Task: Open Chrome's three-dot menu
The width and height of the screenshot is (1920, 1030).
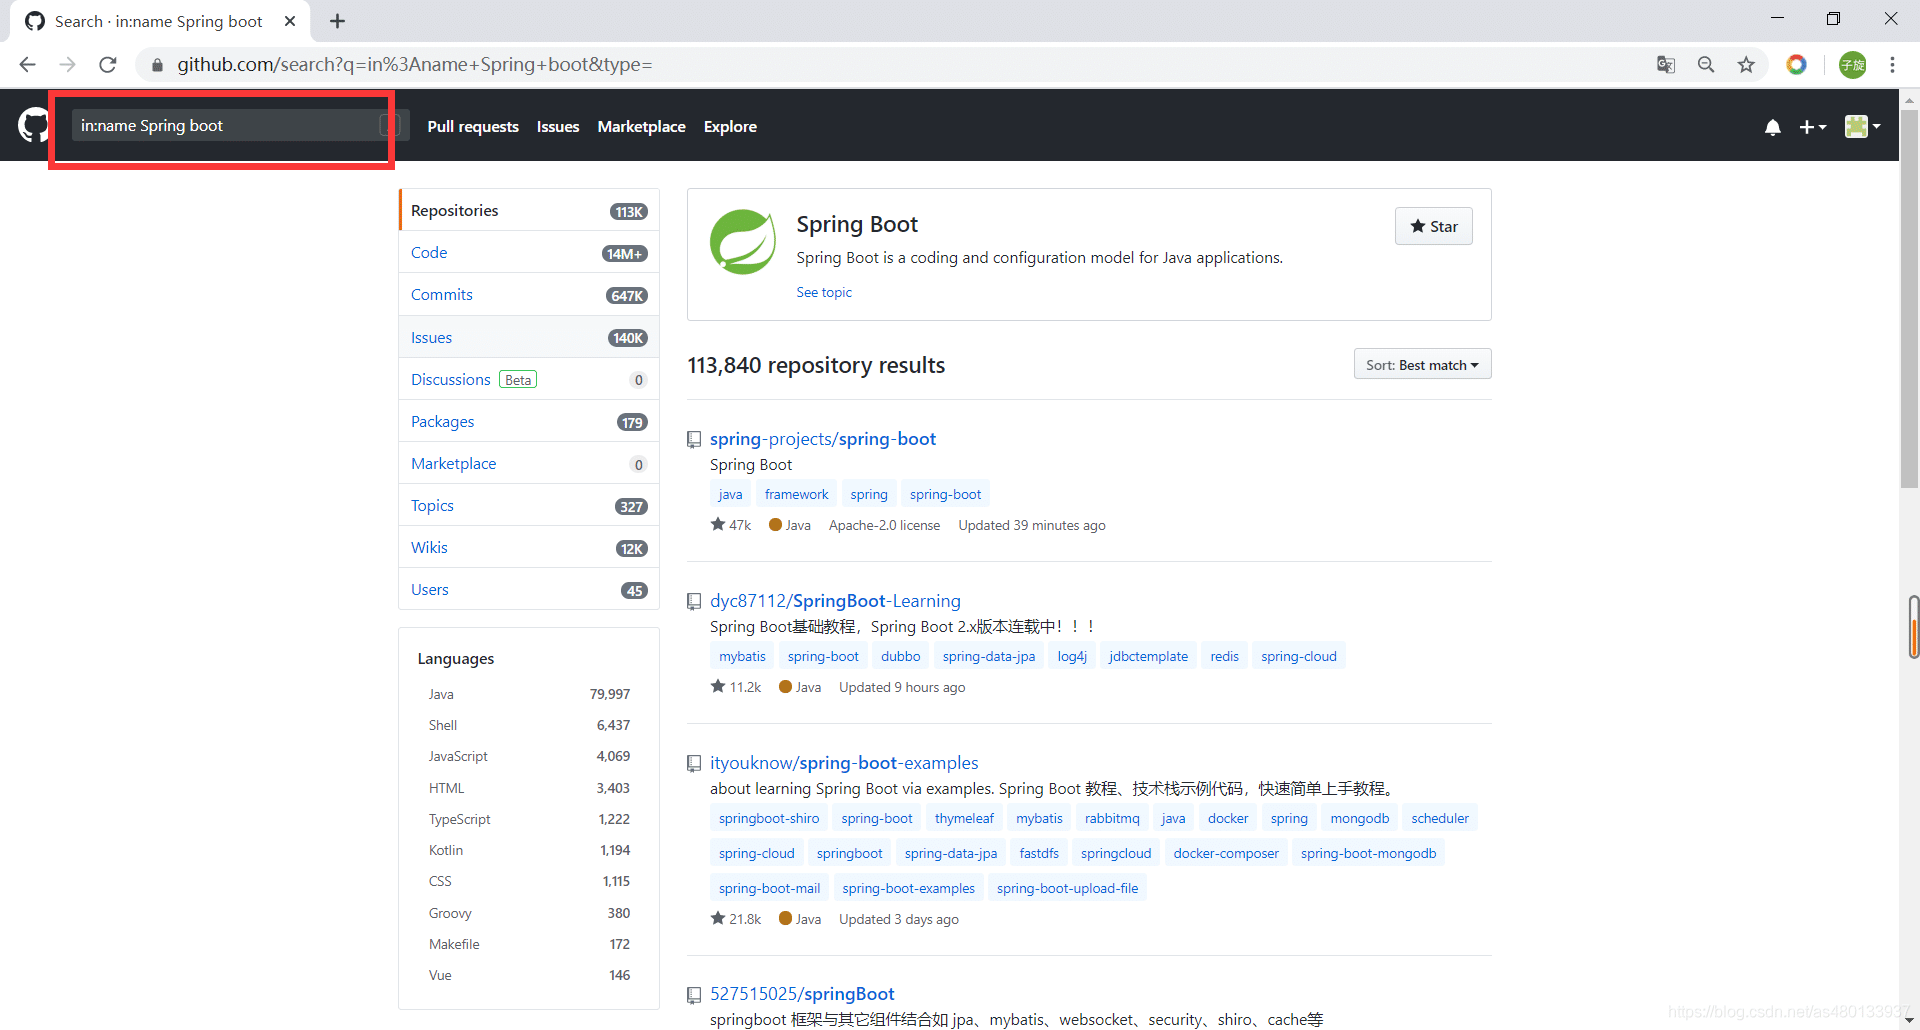Action: [1892, 65]
